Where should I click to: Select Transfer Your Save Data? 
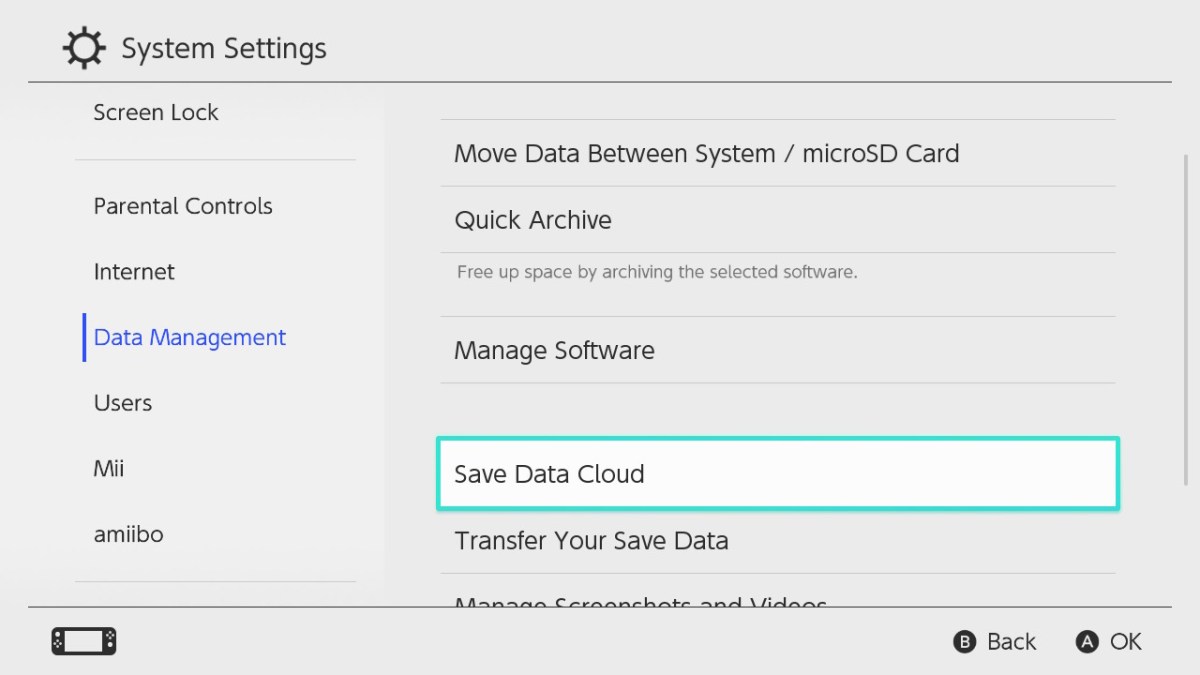(591, 540)
